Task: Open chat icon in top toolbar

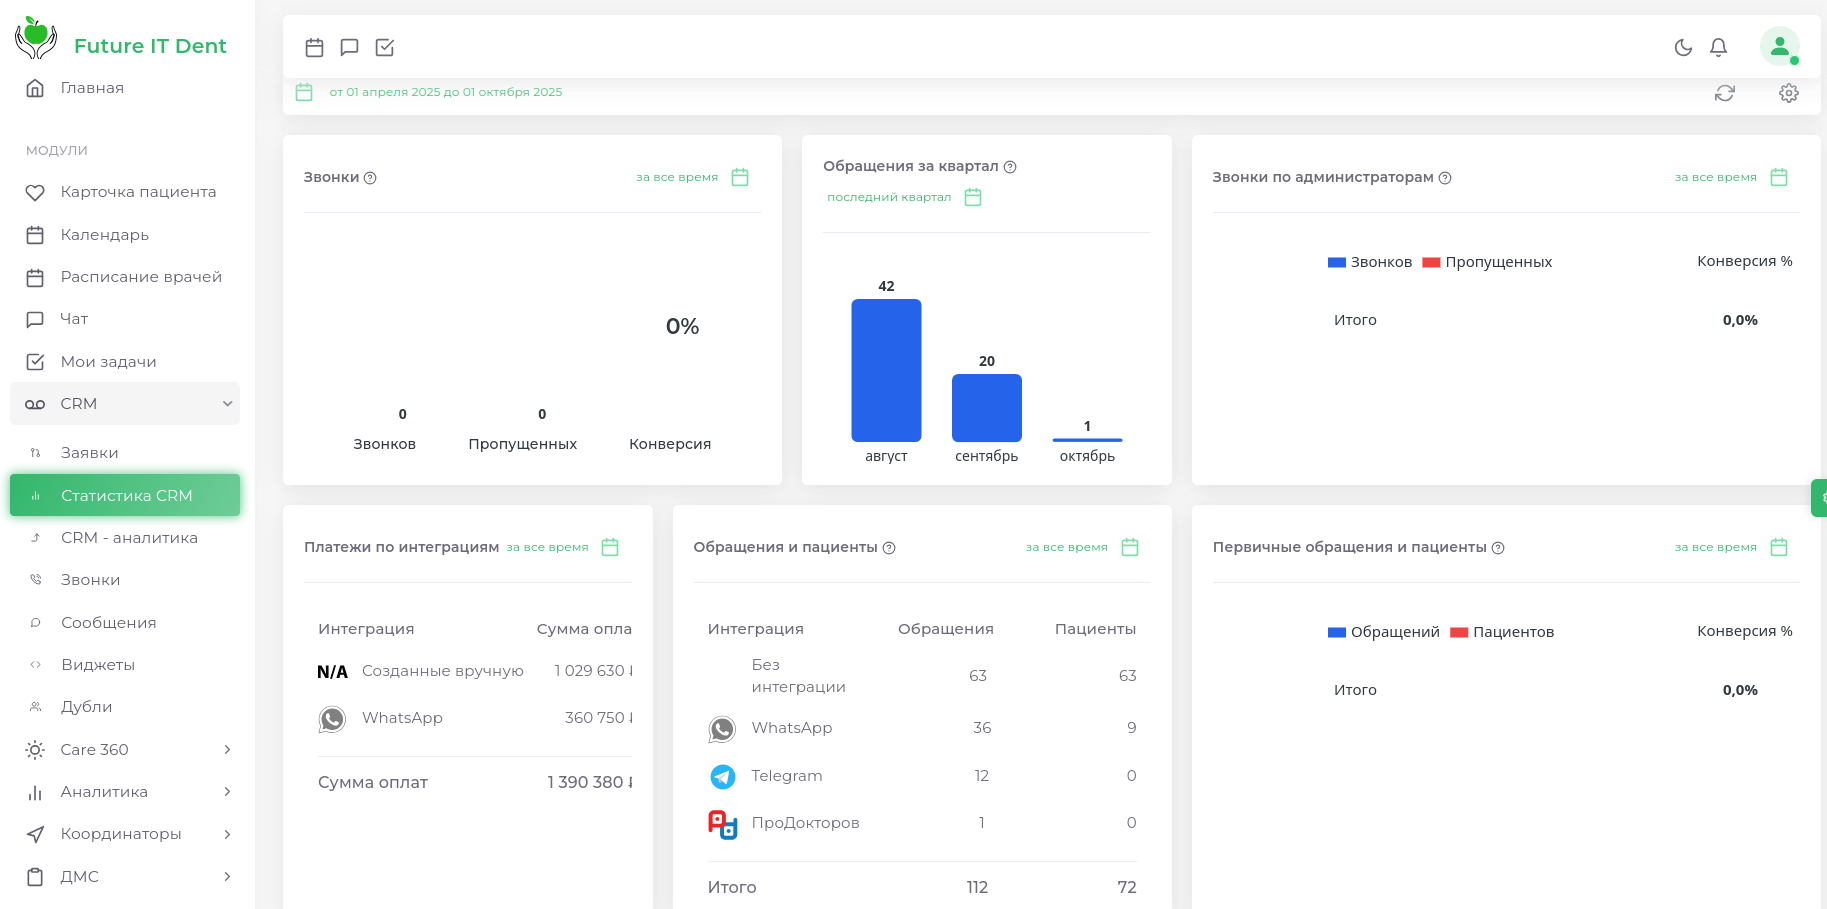Action: coord(349,47)
